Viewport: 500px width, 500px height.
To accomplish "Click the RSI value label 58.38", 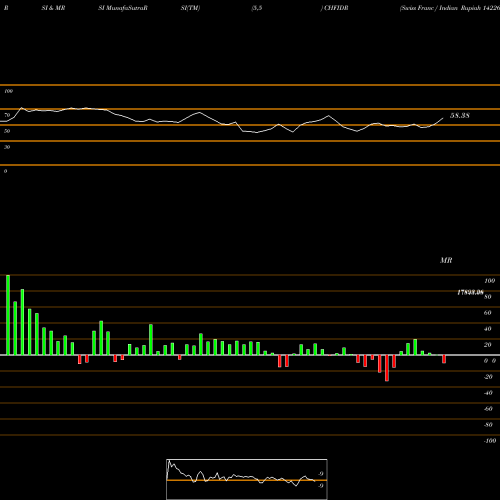I will pos(460,116).
